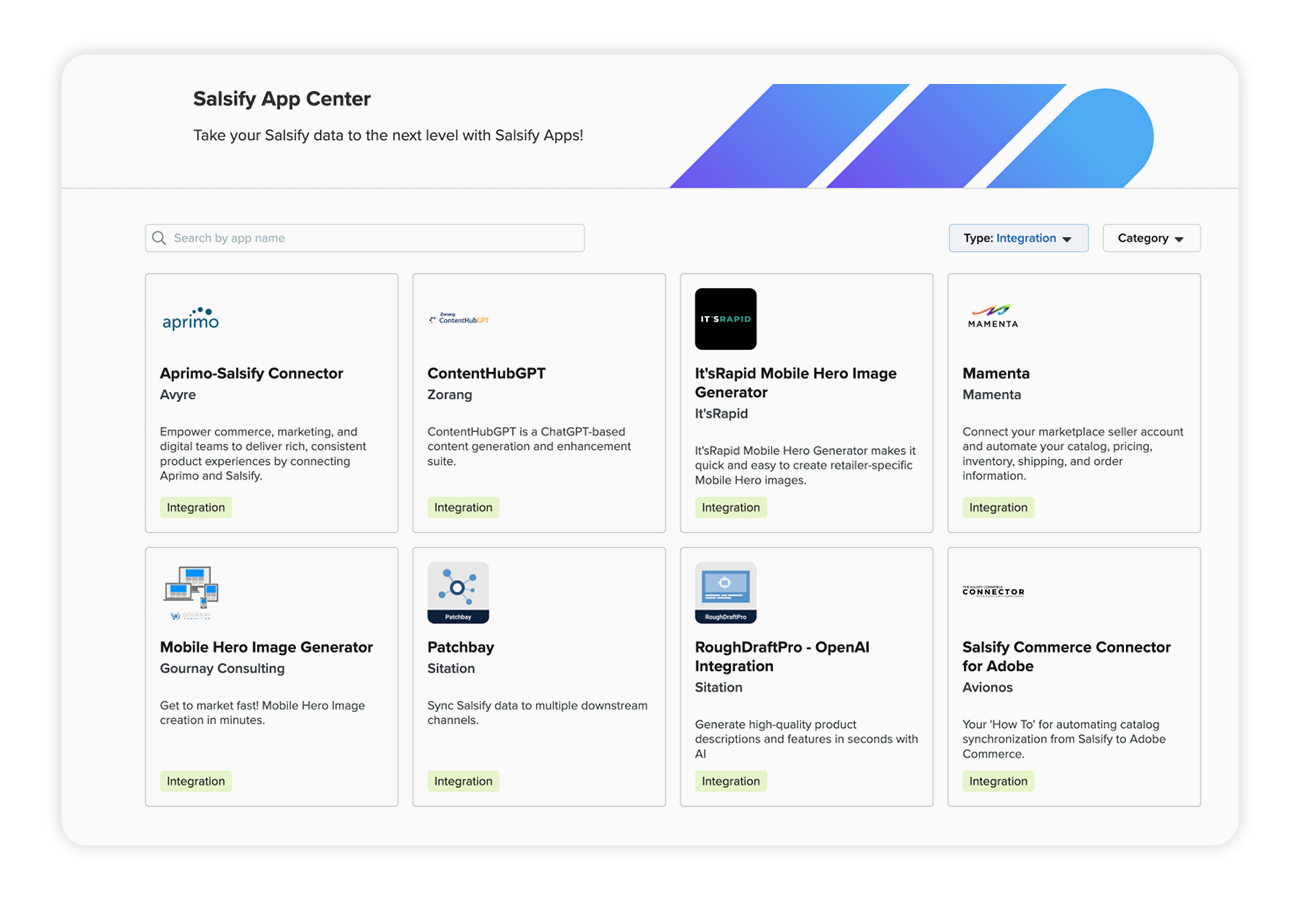Click the Mamenta logo icon

click(x=992, y=316)
